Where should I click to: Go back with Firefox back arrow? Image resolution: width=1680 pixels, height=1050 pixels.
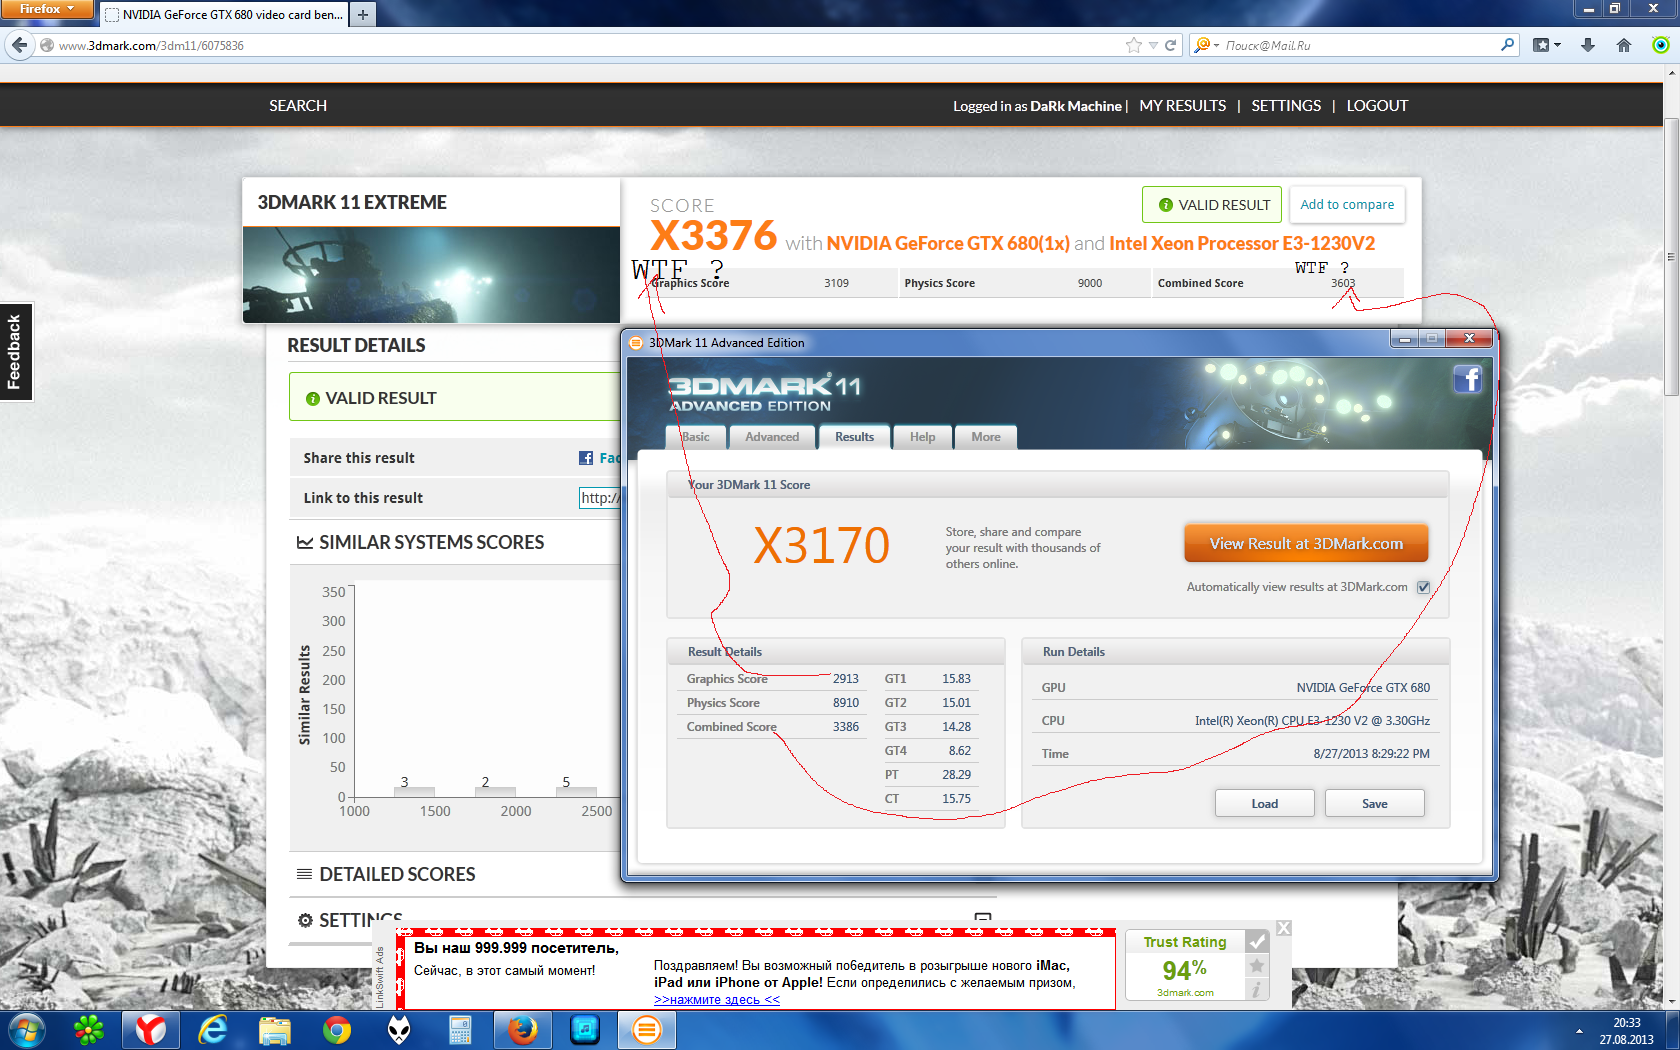point(19,45)
